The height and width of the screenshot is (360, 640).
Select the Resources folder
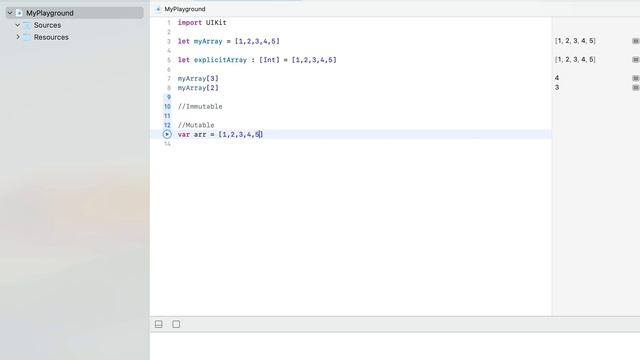pyautogui.click(x=51, y=37)
